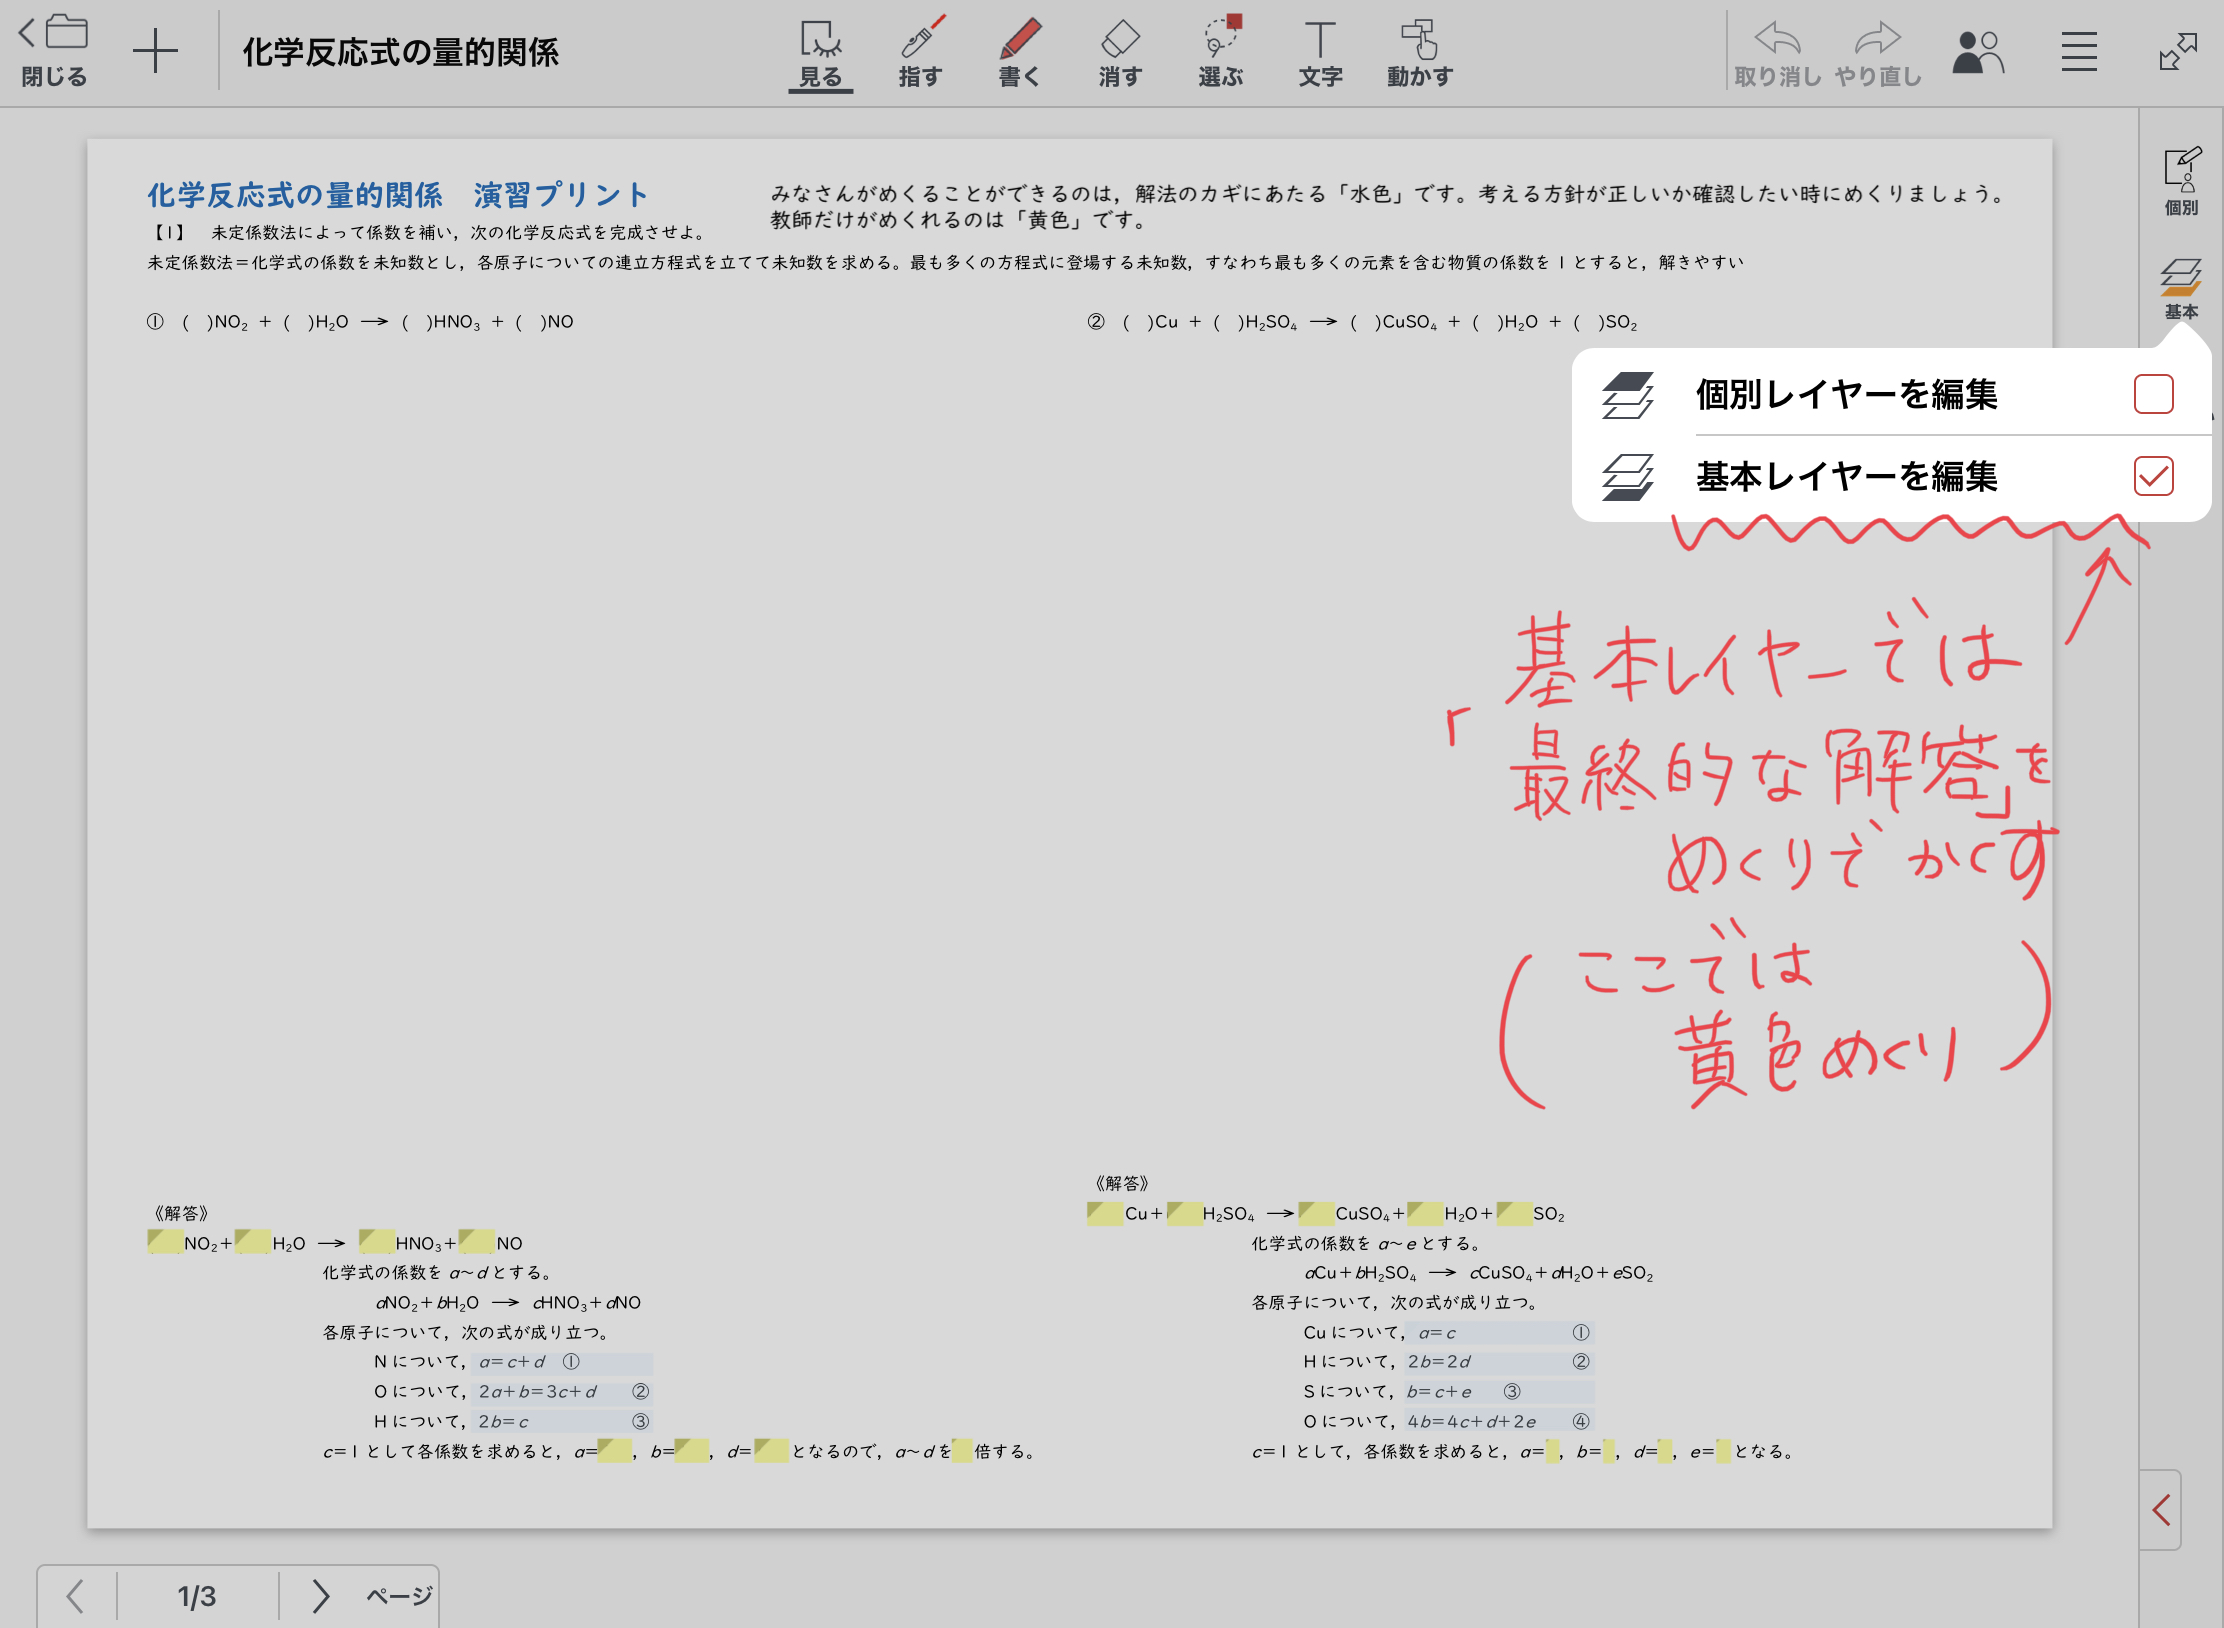Image resolution: width=2224 pixels, height=1628 pixels.
Task: Go to next page arrow
Action: [320, 1596]
